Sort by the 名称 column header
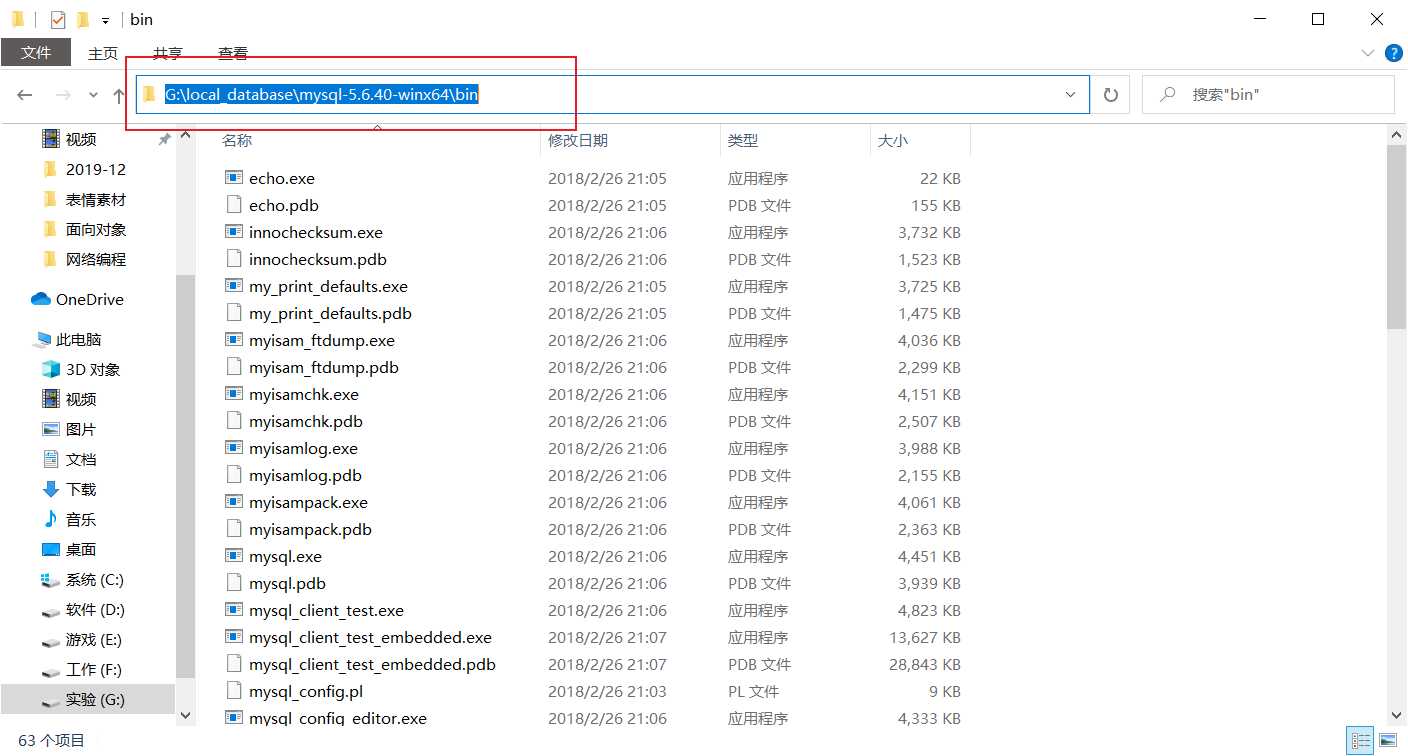This screenshot has width=1408, height=756. click(x=237, y=141)
